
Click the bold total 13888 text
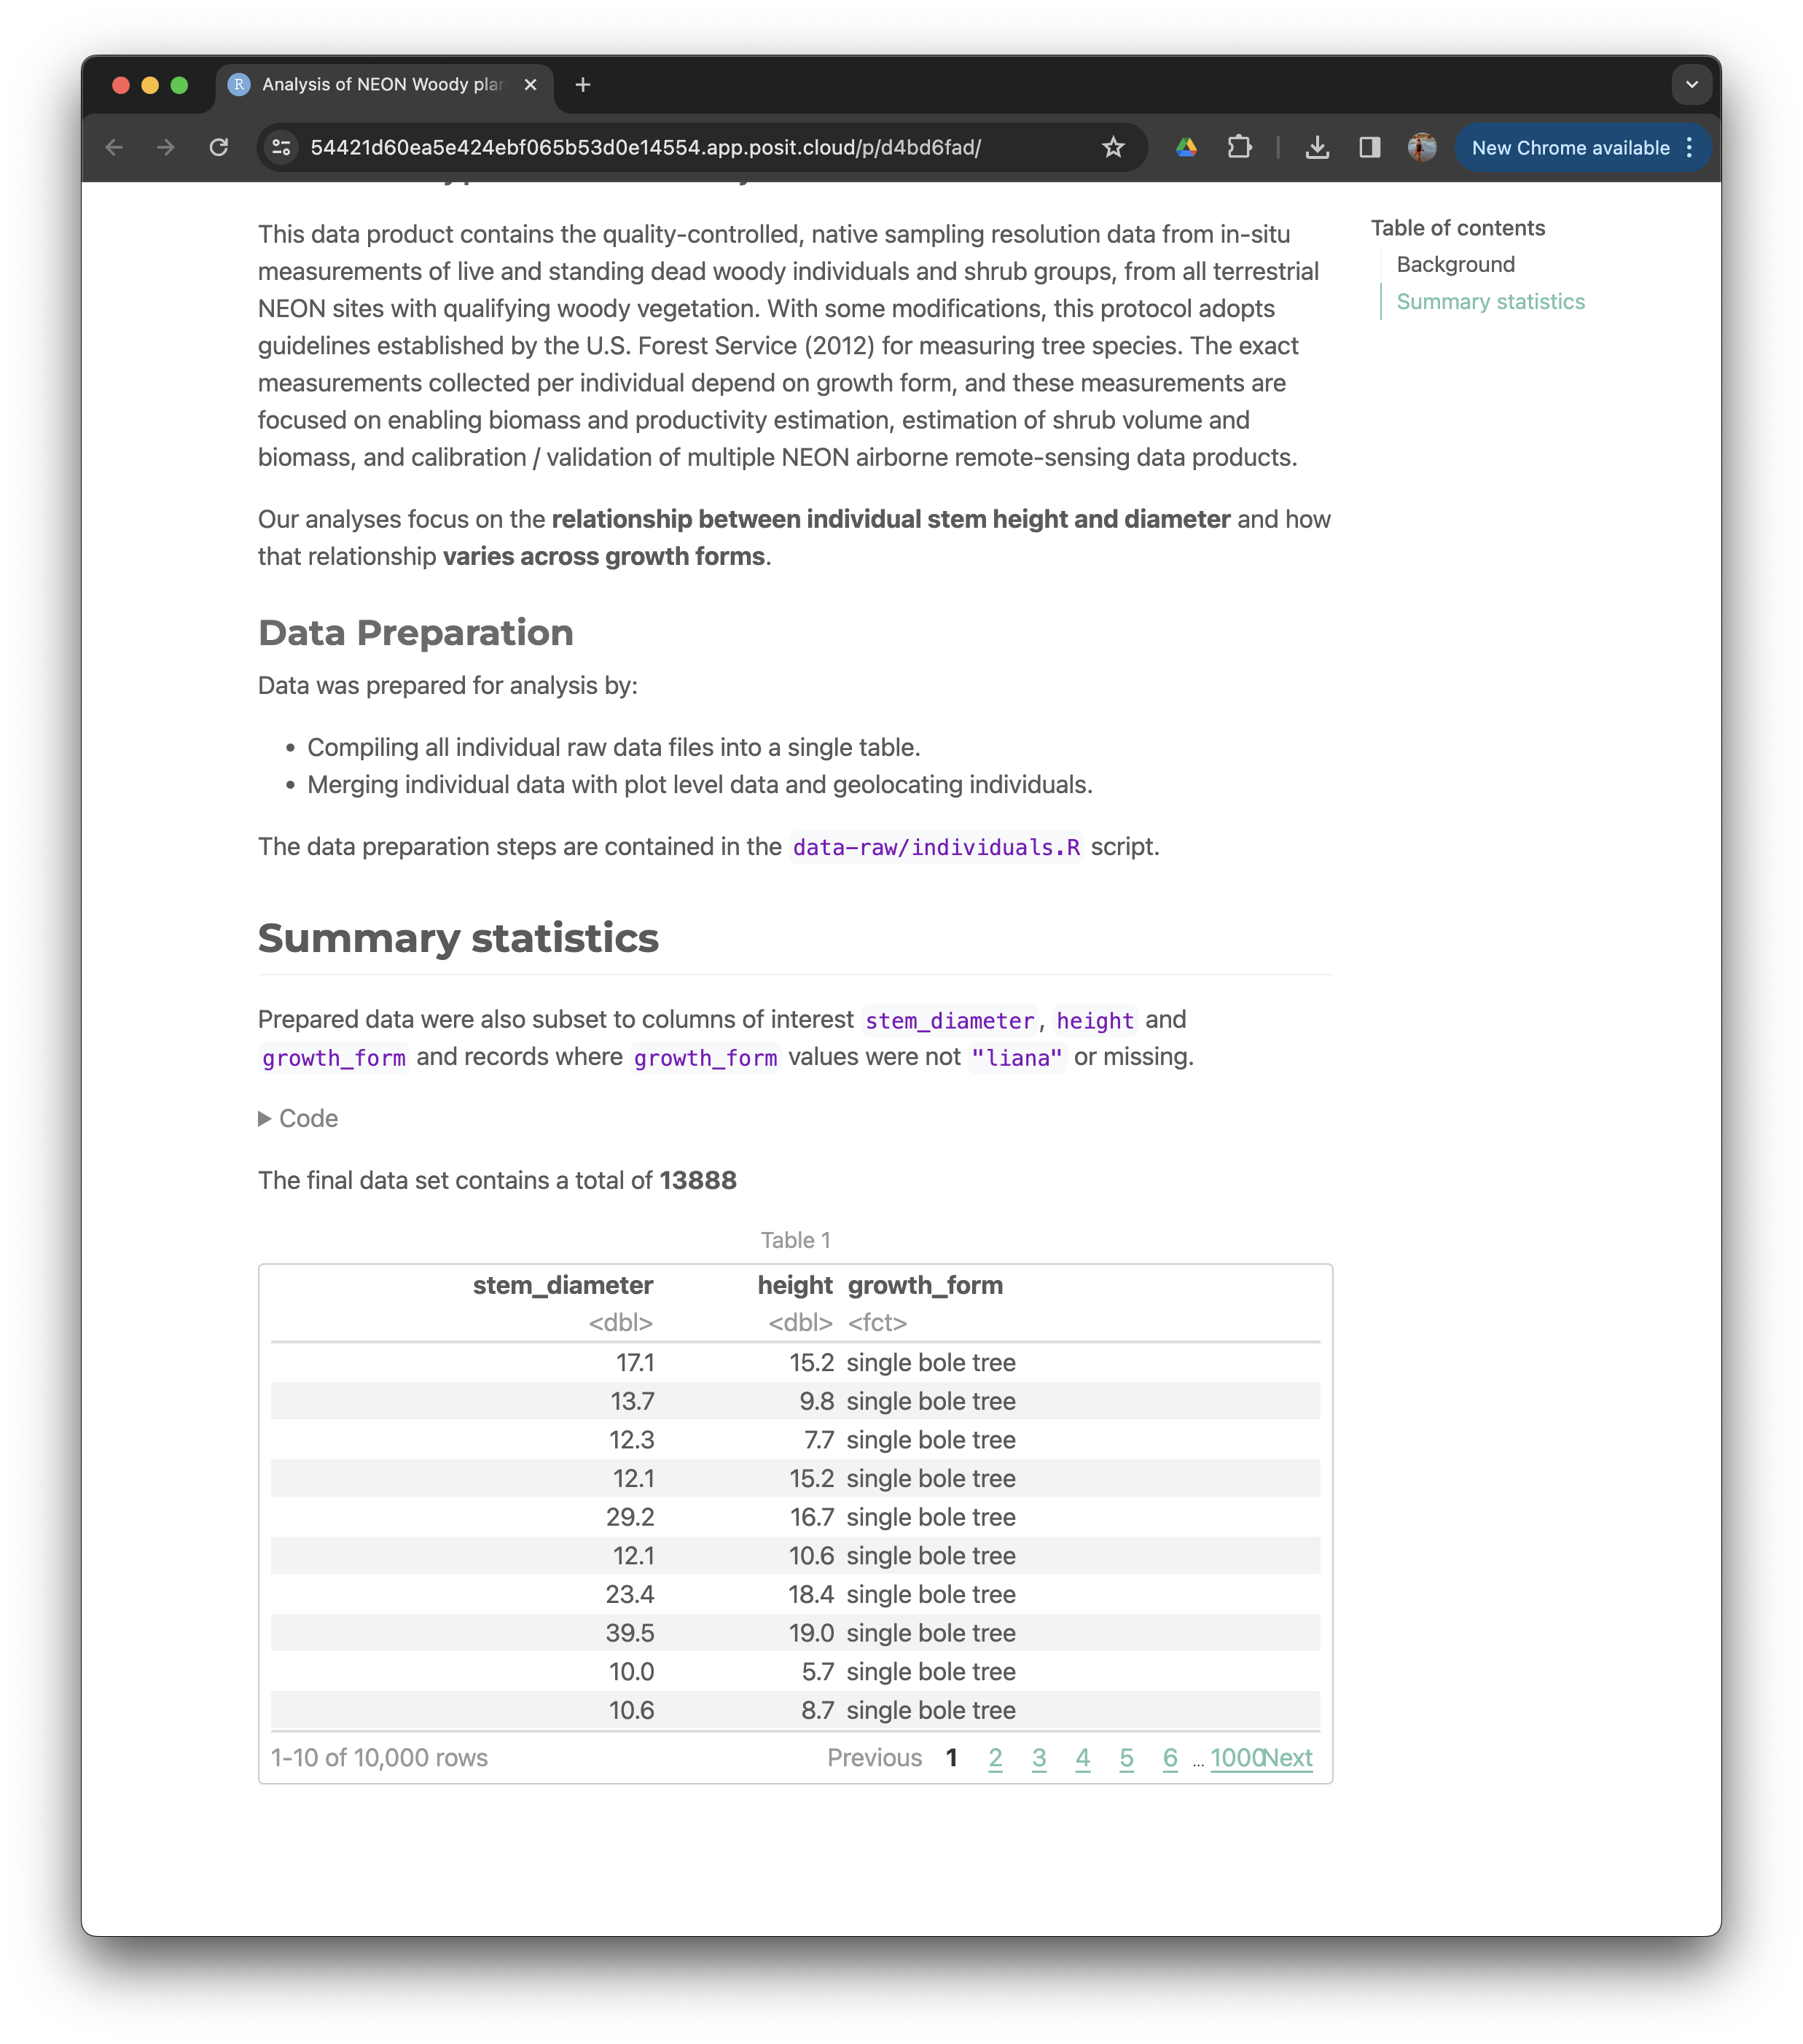(698, 1180)
